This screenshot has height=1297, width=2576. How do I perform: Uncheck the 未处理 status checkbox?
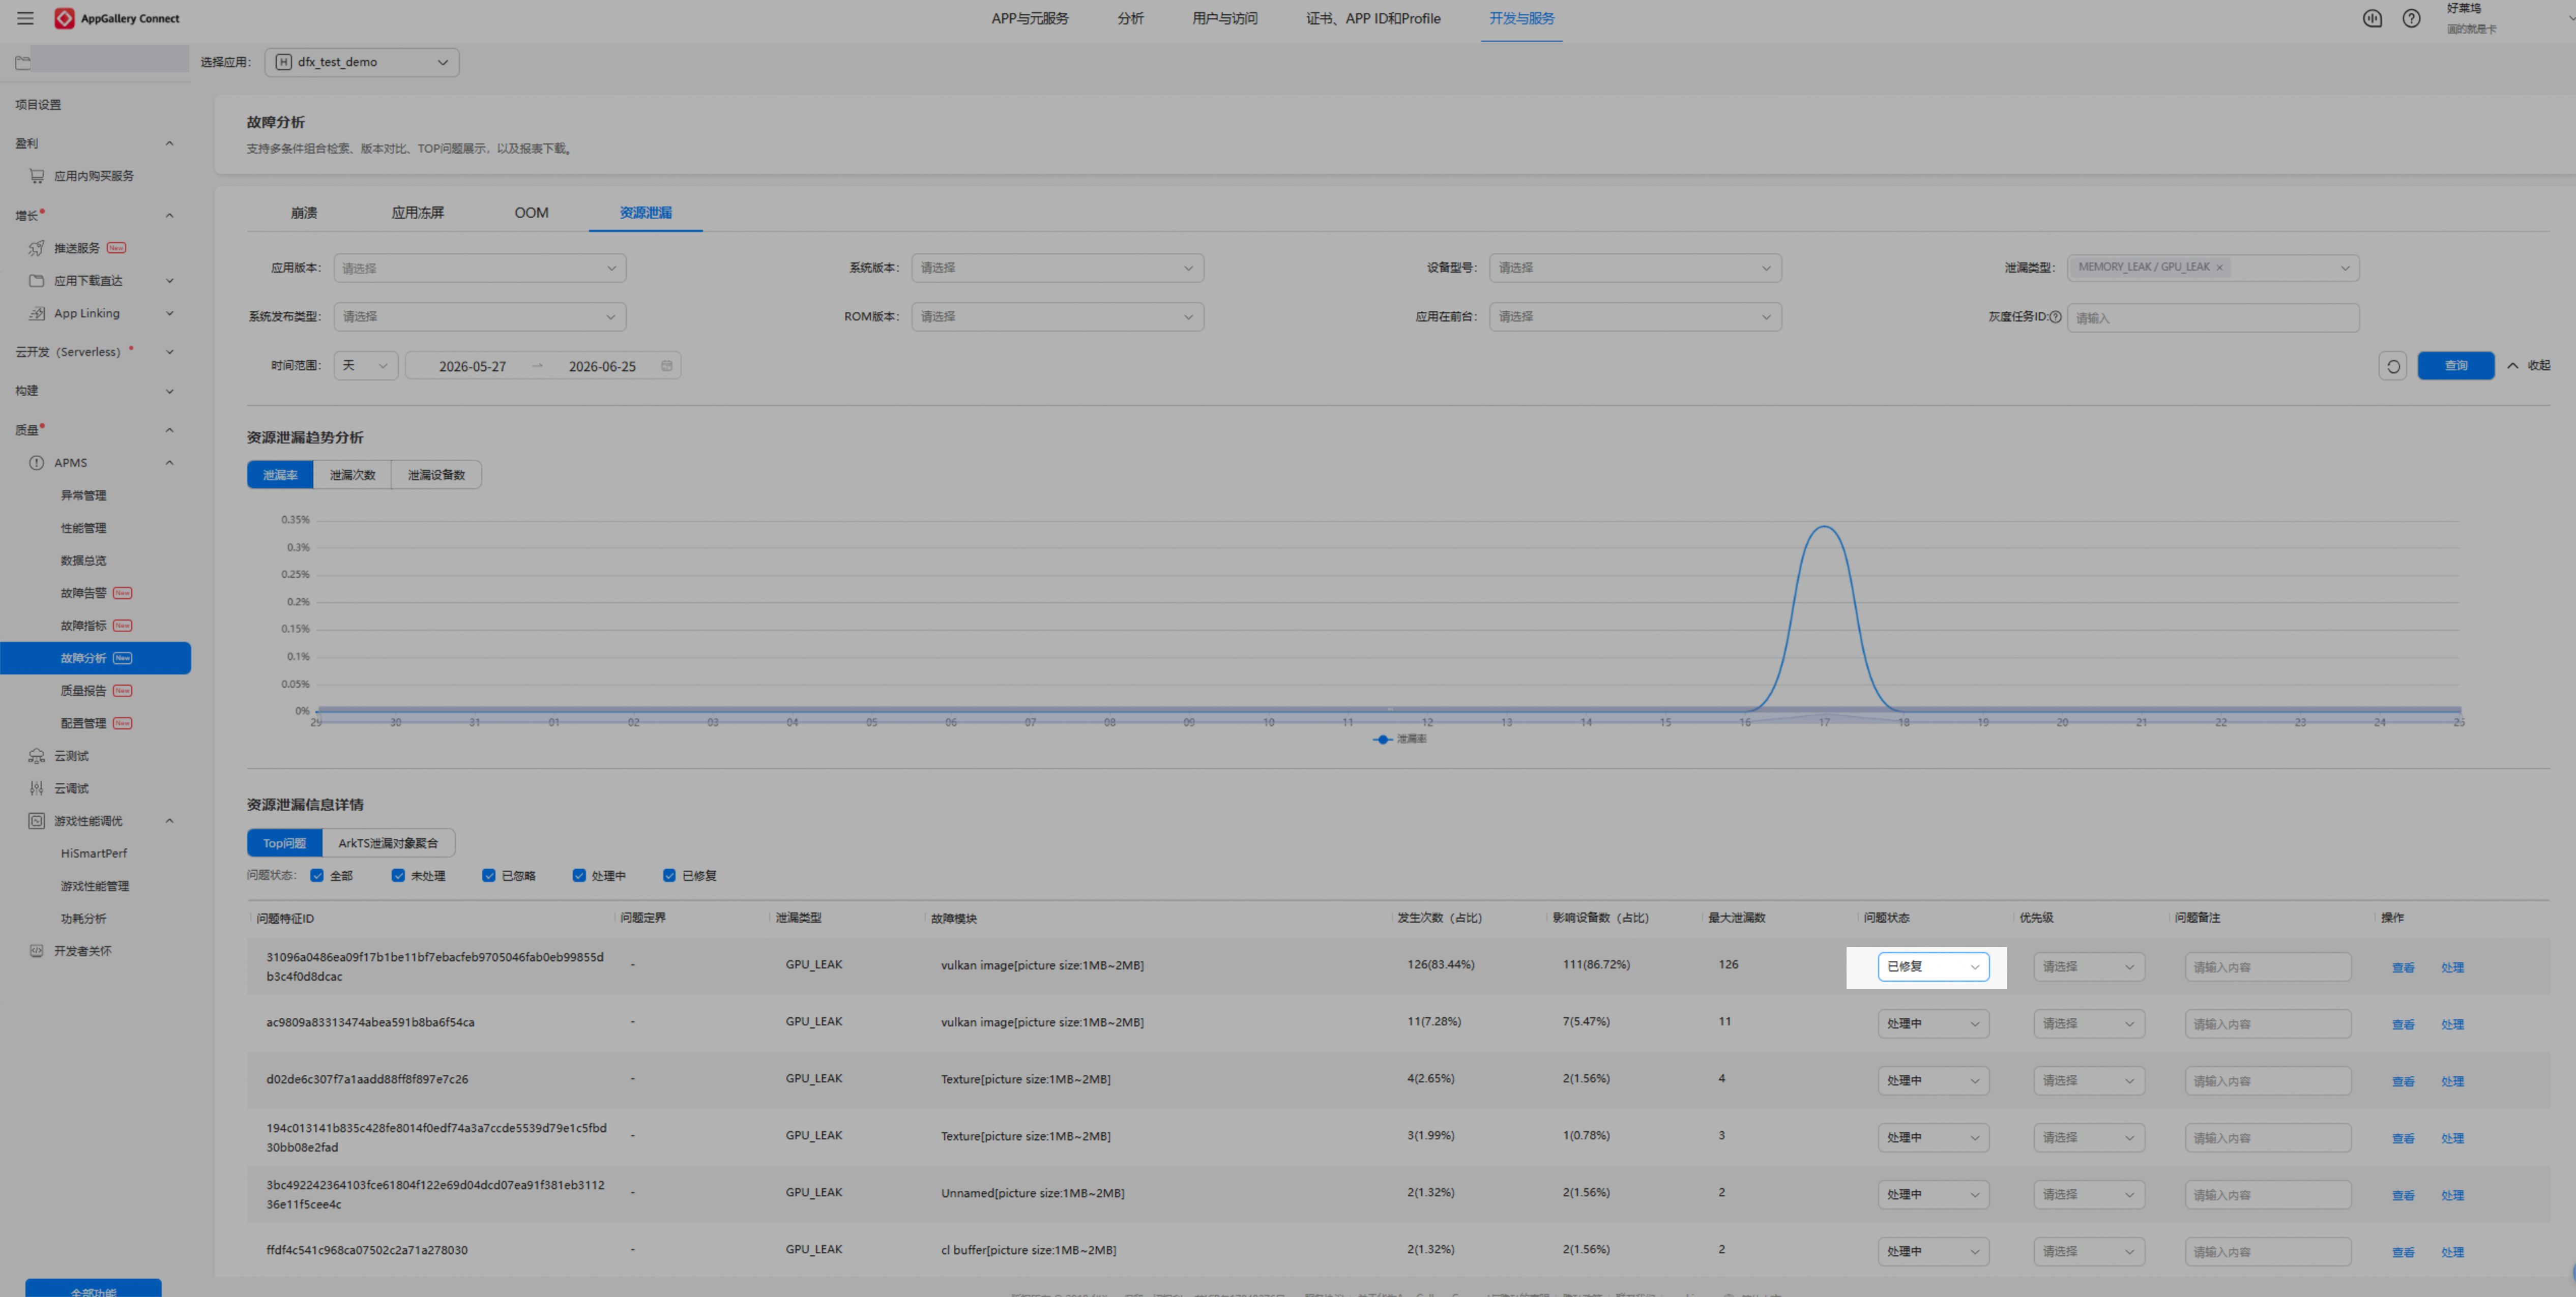398,876
